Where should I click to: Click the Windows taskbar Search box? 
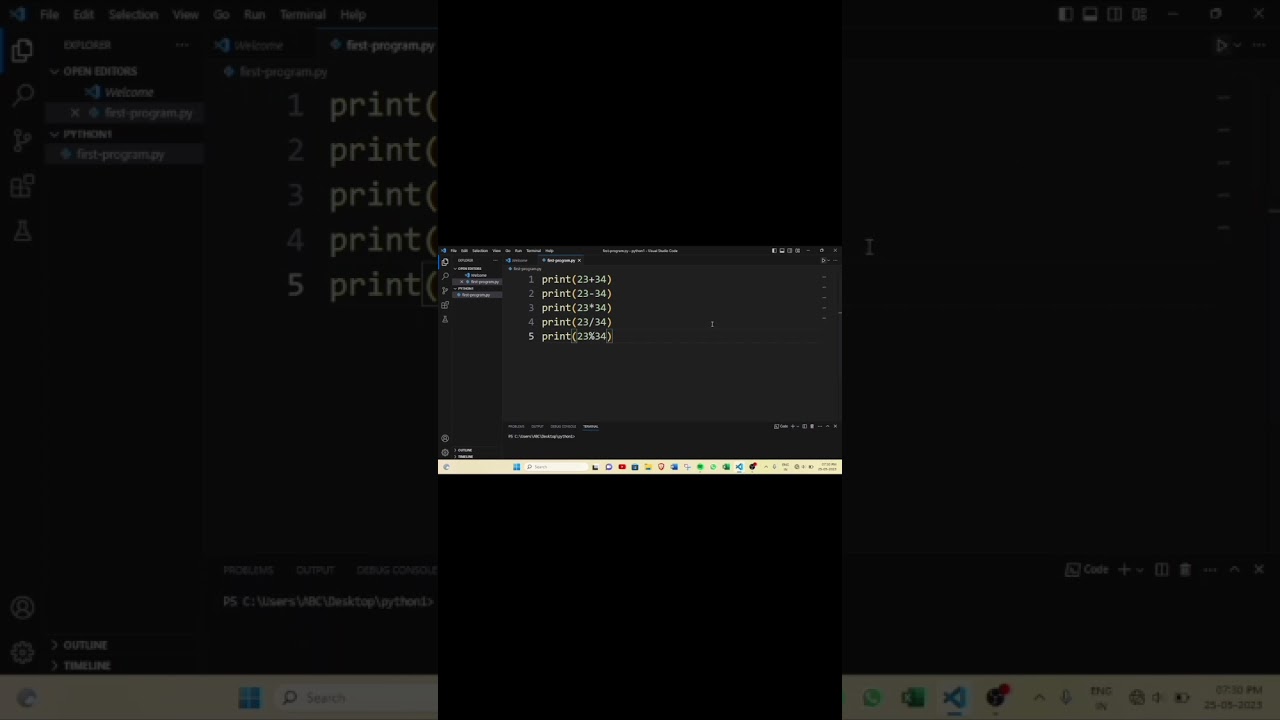pos(556,467)
